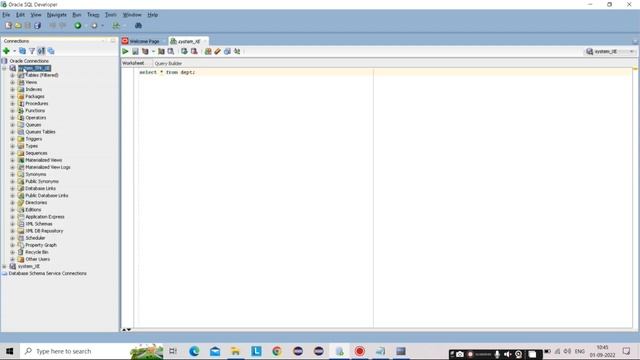This screenshot has height=360, width=640.
Task: Select Database Schema Service Connections node
Action: click(47, 273)
